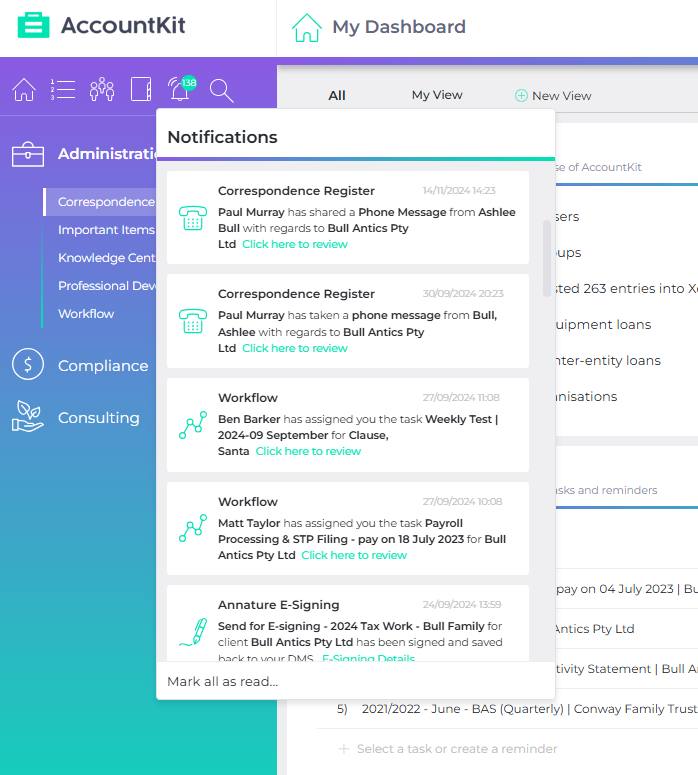The image size is (698, 775).
Task: Click the 'tivity Statement | Bull' task row
Action: pyautogui.click(x=626, y=669)
